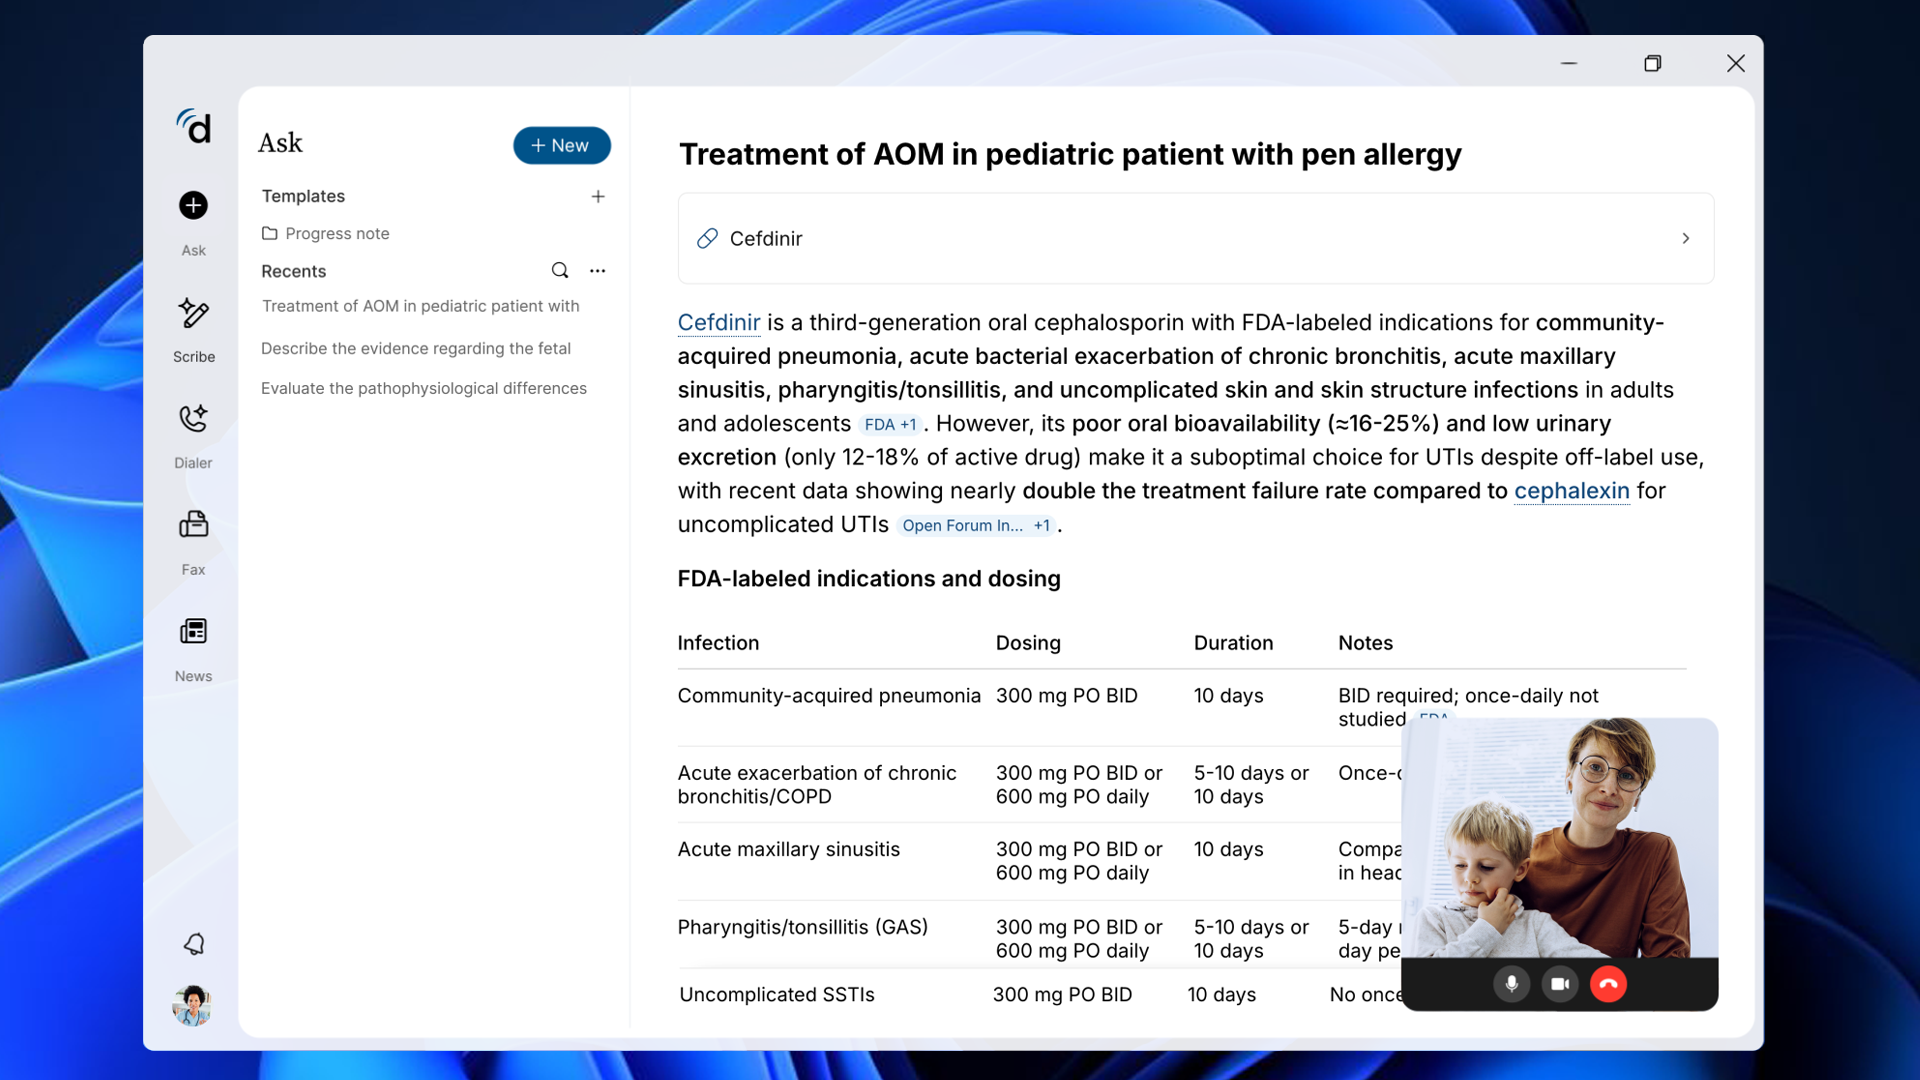The height and width of the screenshot is (1080, 1920).
Task: Click the Duration column header
Action: coord(1233,643)
